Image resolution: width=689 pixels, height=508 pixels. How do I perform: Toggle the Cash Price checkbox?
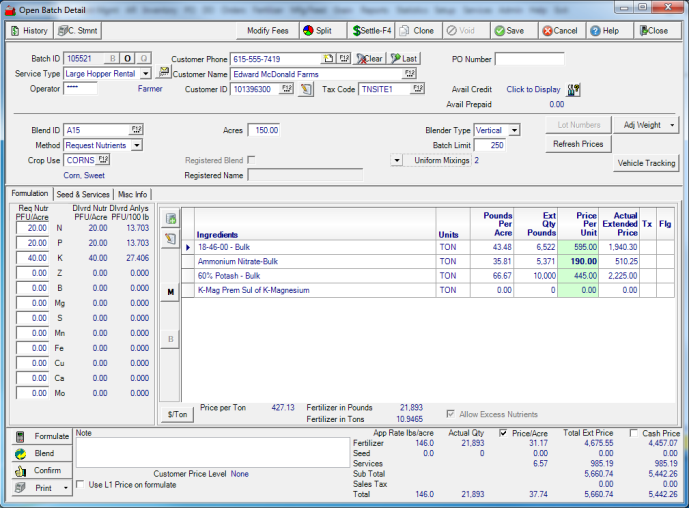coord(634,433)
